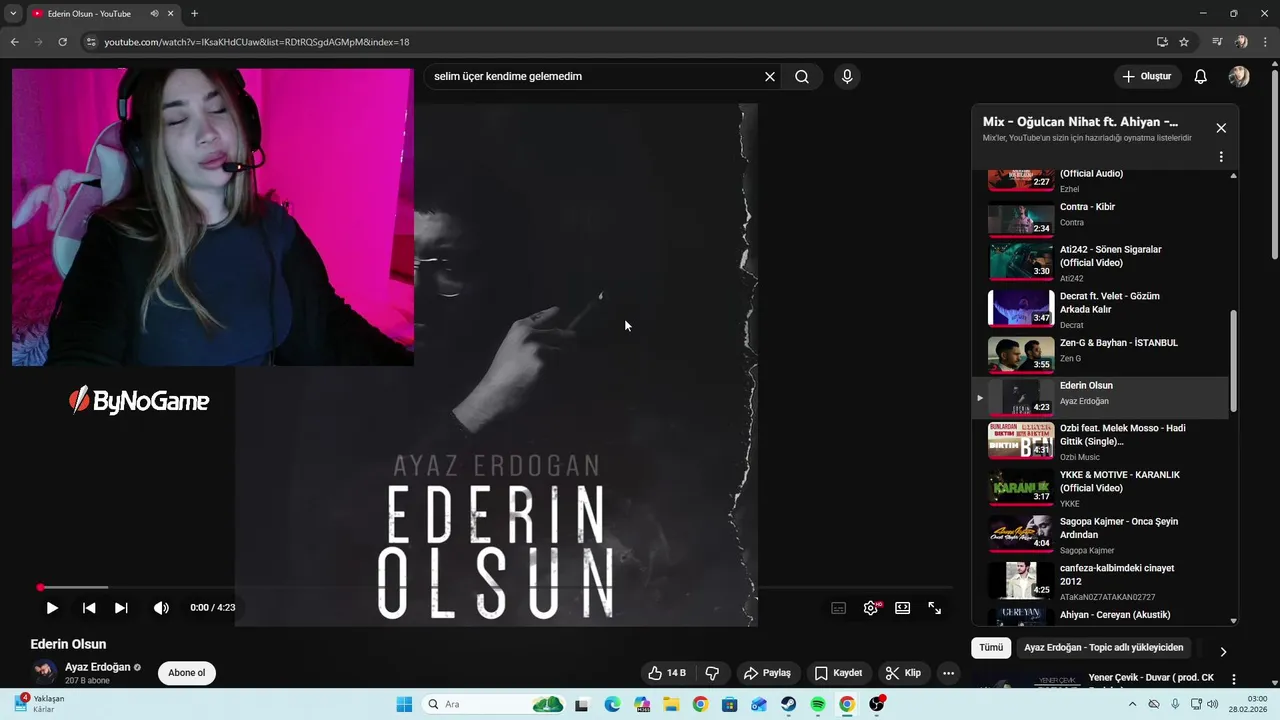1280x720 pixels.
Task: Play the Ederin Olsun video
Action: [x=52, y=608]
